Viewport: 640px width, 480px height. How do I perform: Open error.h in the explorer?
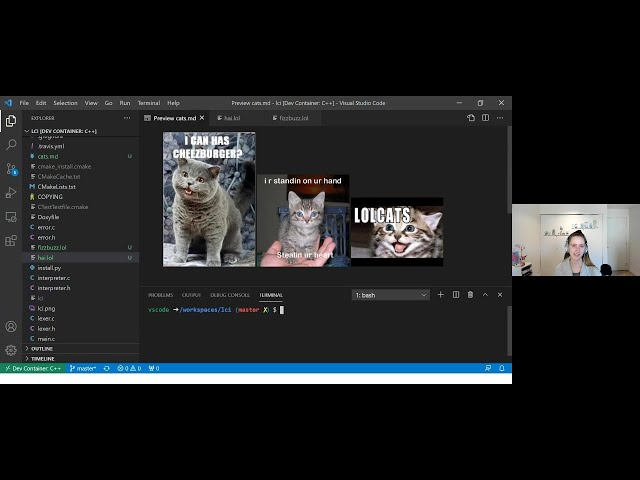(81, 237)
